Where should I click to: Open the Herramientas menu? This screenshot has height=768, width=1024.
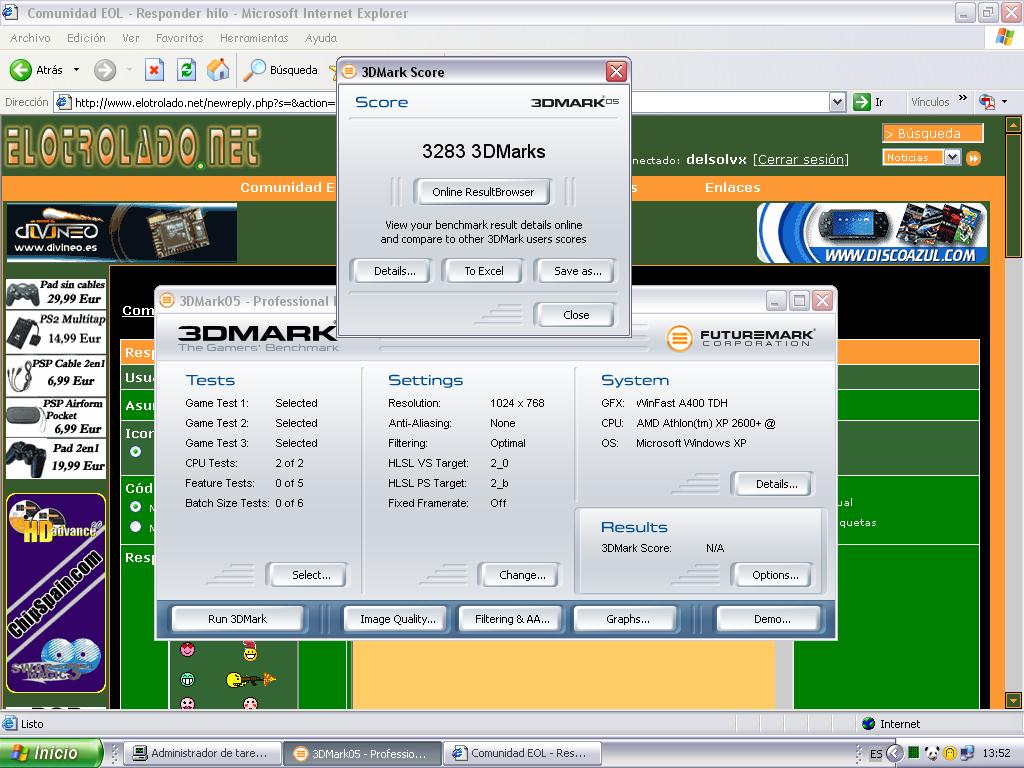point(254,38)
